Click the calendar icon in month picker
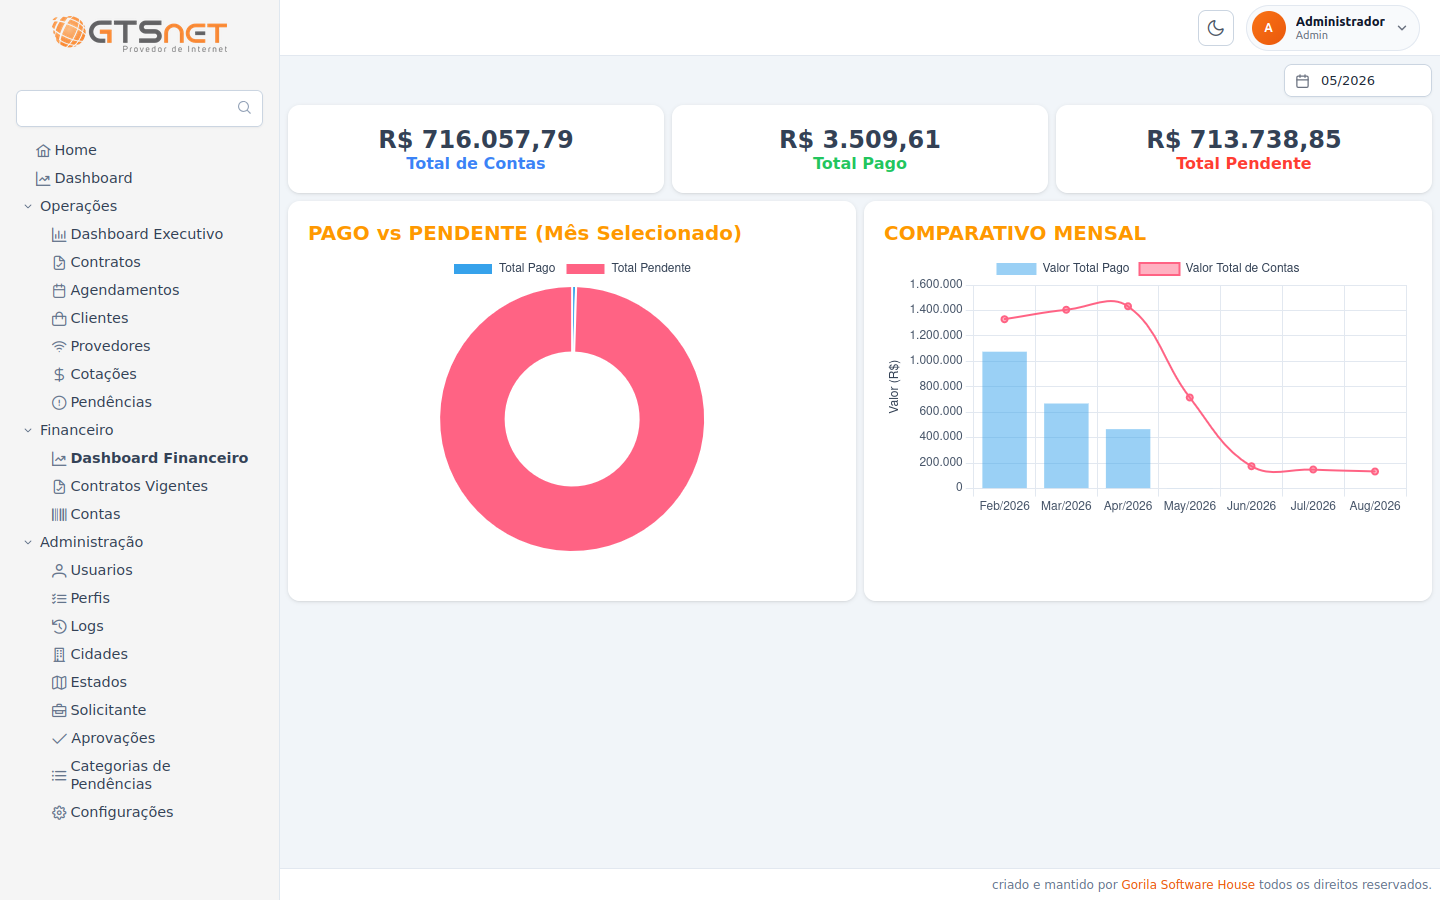The width and height of the screenshot is (1440, 900). [1303, 81]
